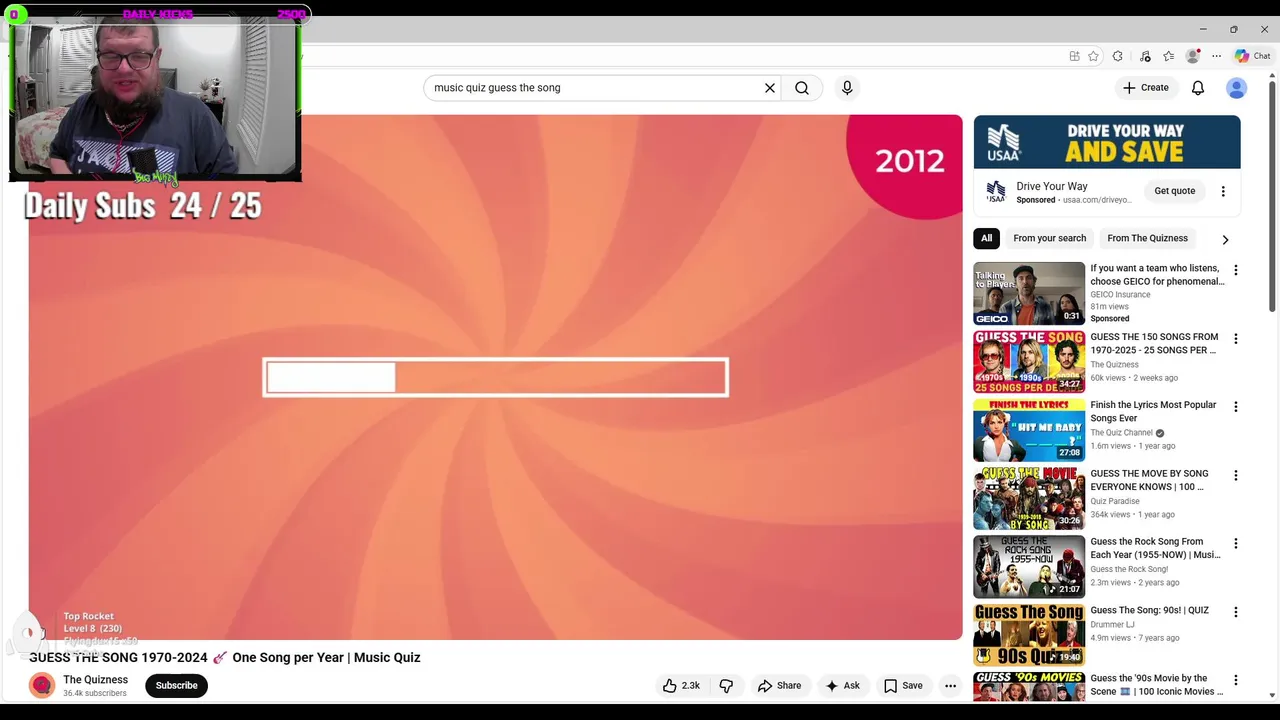Screen dimensions: 1280x720
Task: Click the search text field
Action: coord(595,88)
